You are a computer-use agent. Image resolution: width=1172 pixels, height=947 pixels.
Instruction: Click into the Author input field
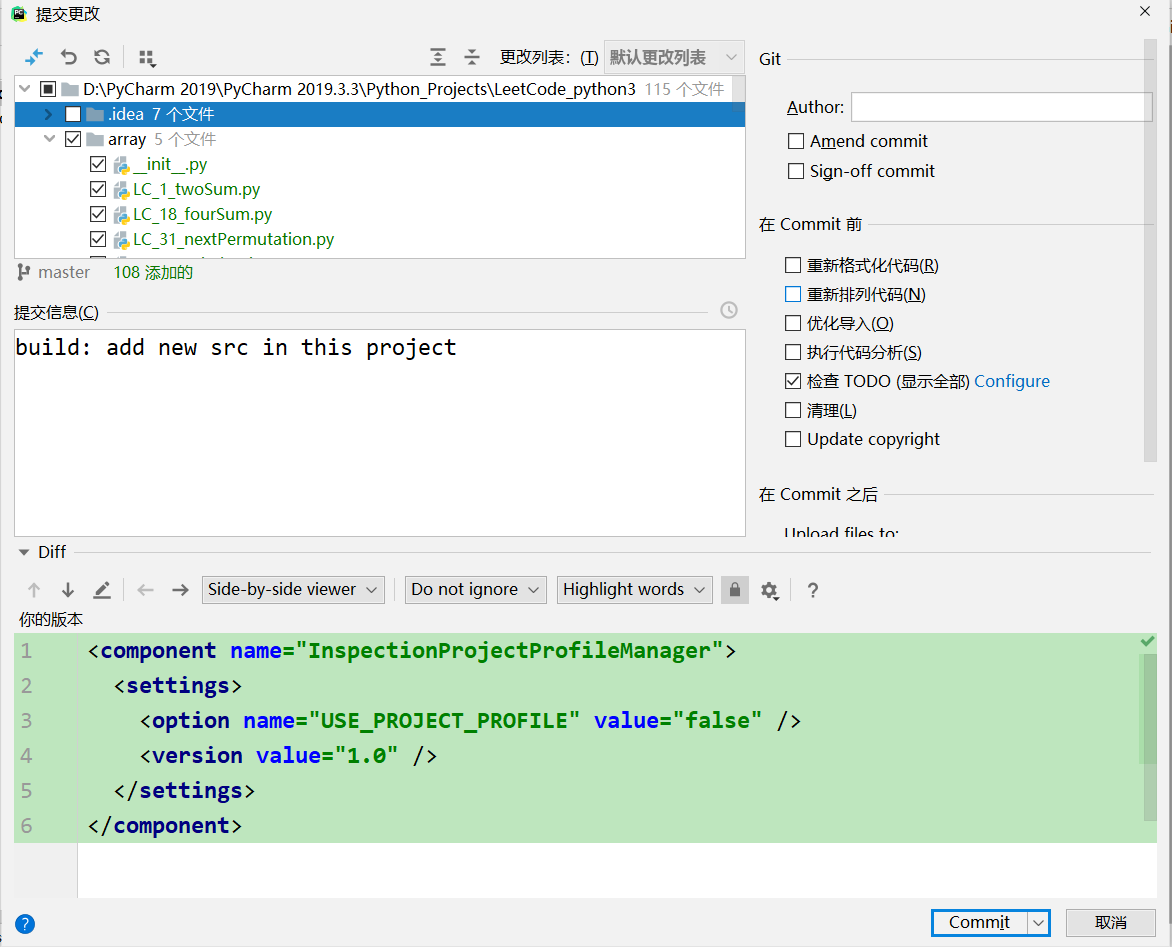1002,107
